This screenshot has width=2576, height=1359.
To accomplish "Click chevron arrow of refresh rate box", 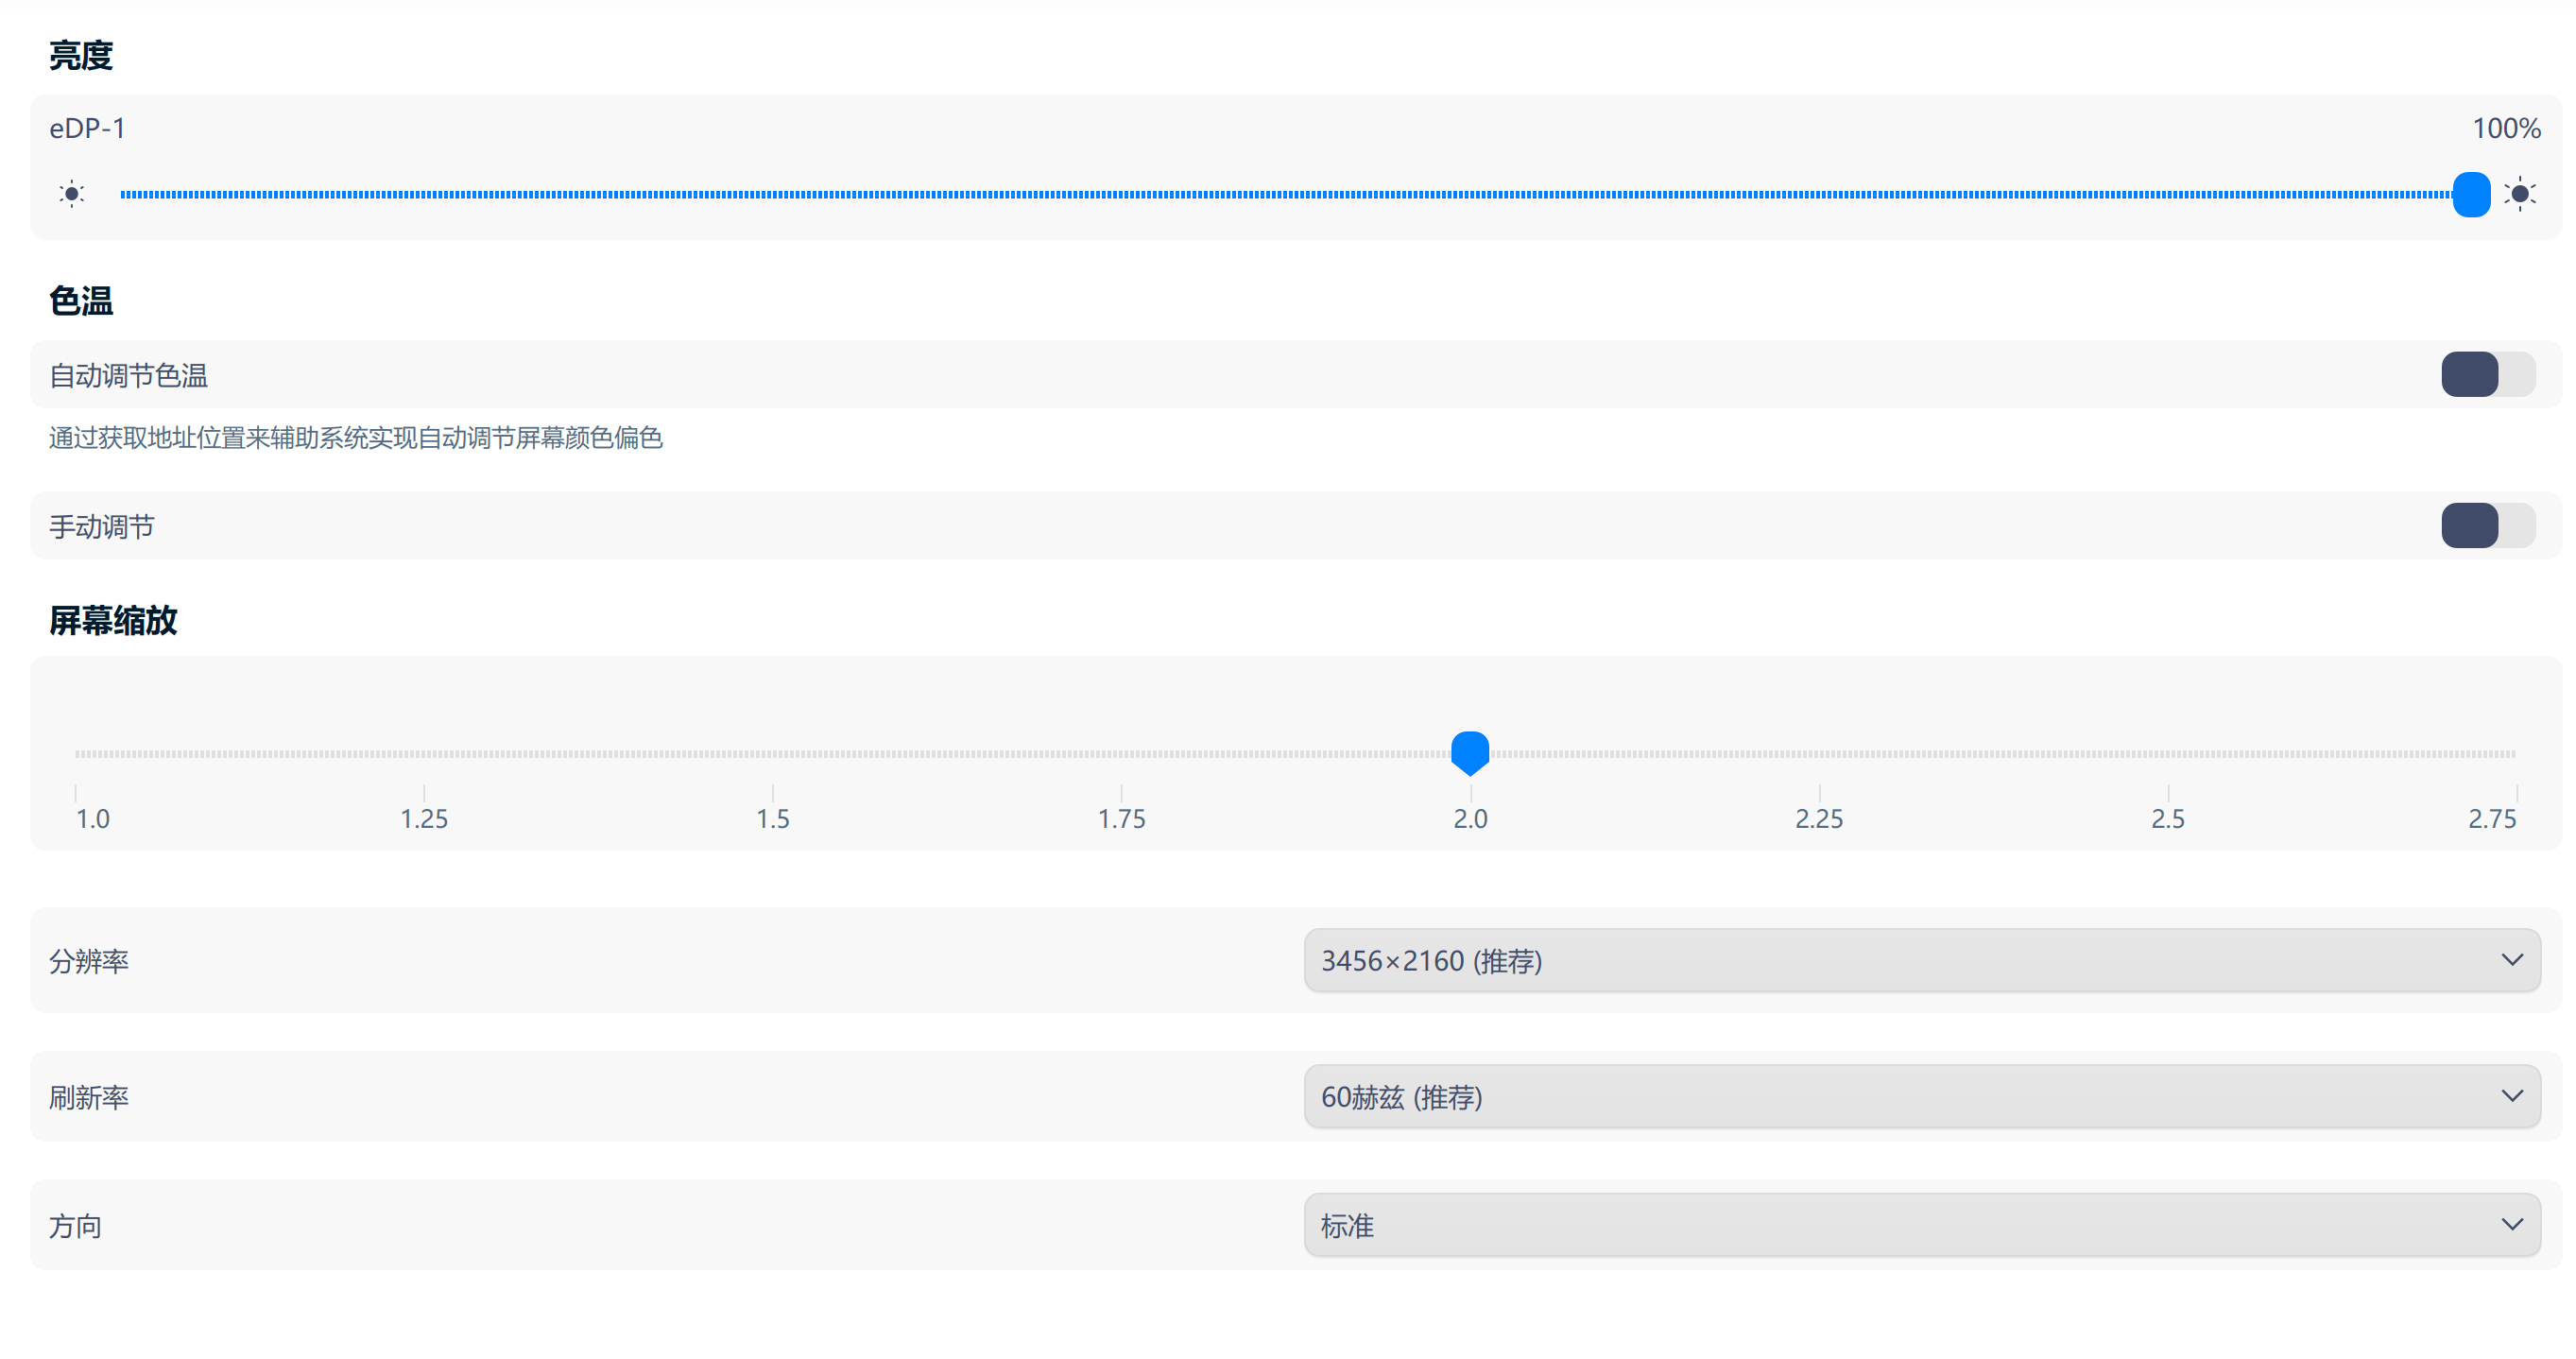I will (2511, 1096).
